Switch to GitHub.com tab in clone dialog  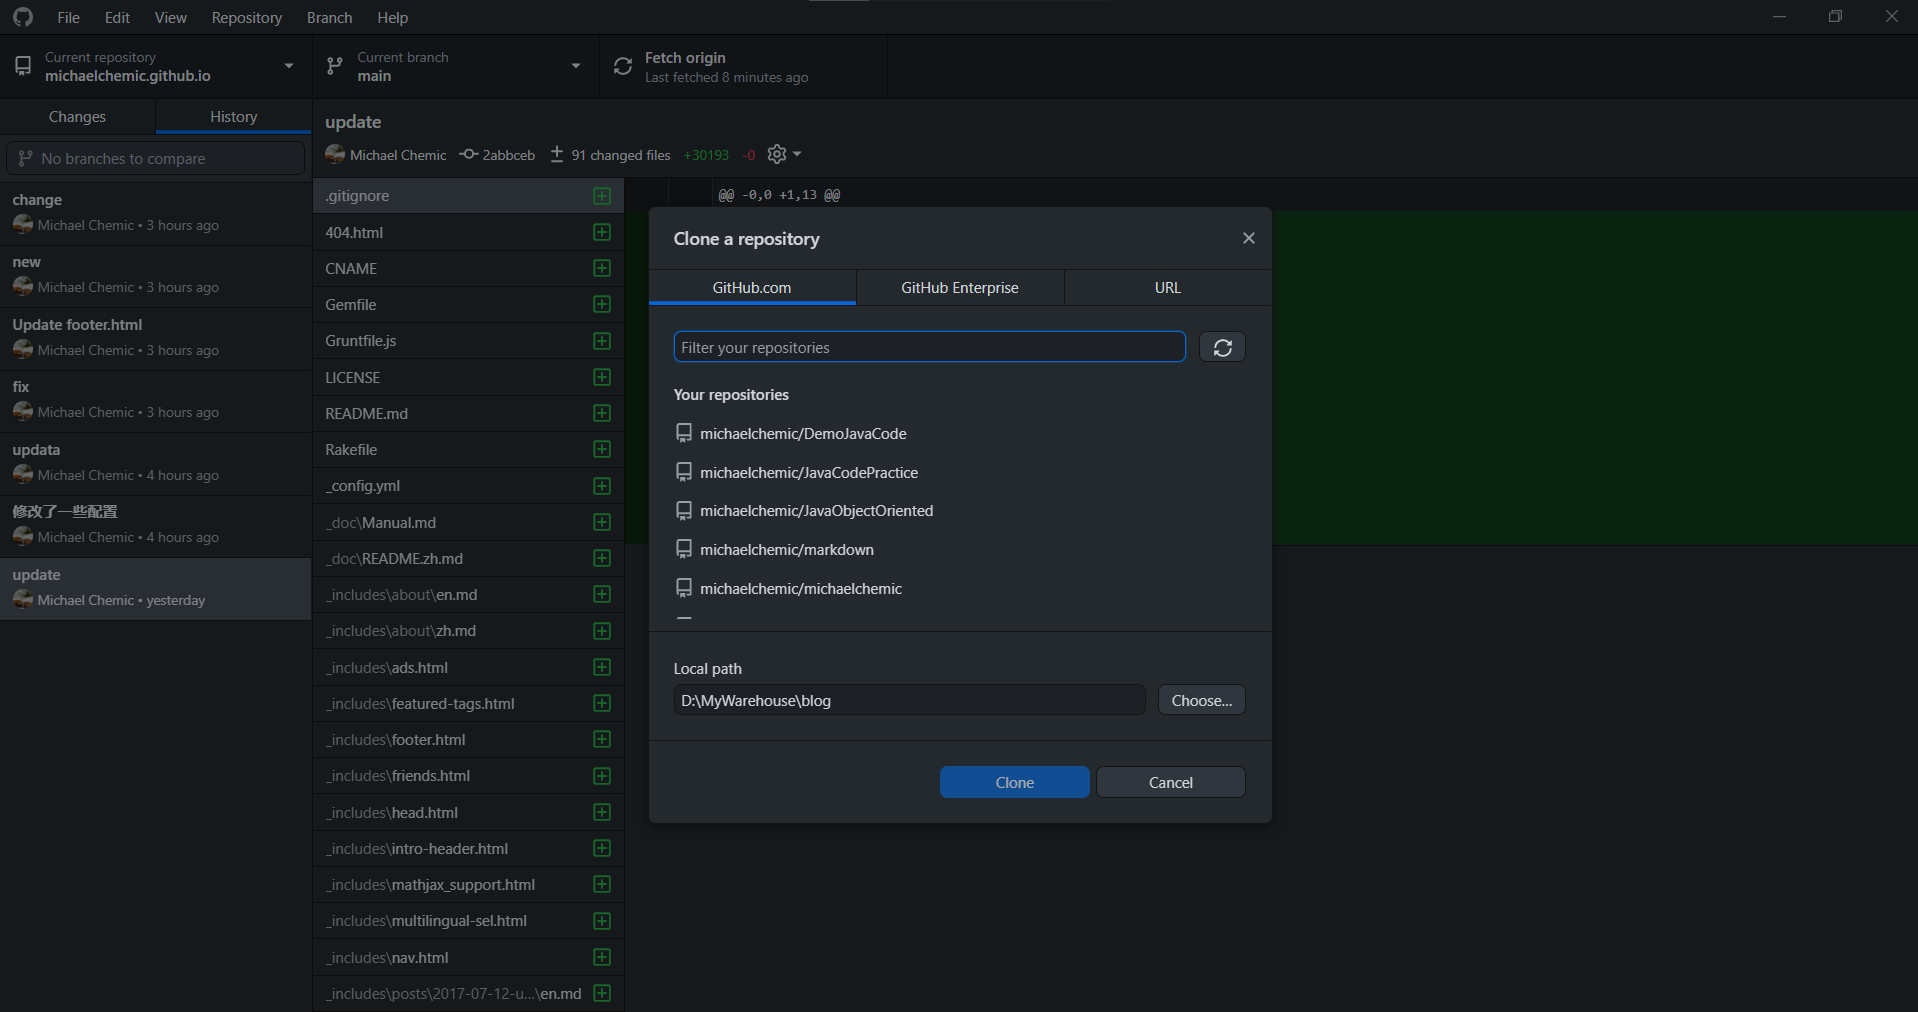click(752, 287)
